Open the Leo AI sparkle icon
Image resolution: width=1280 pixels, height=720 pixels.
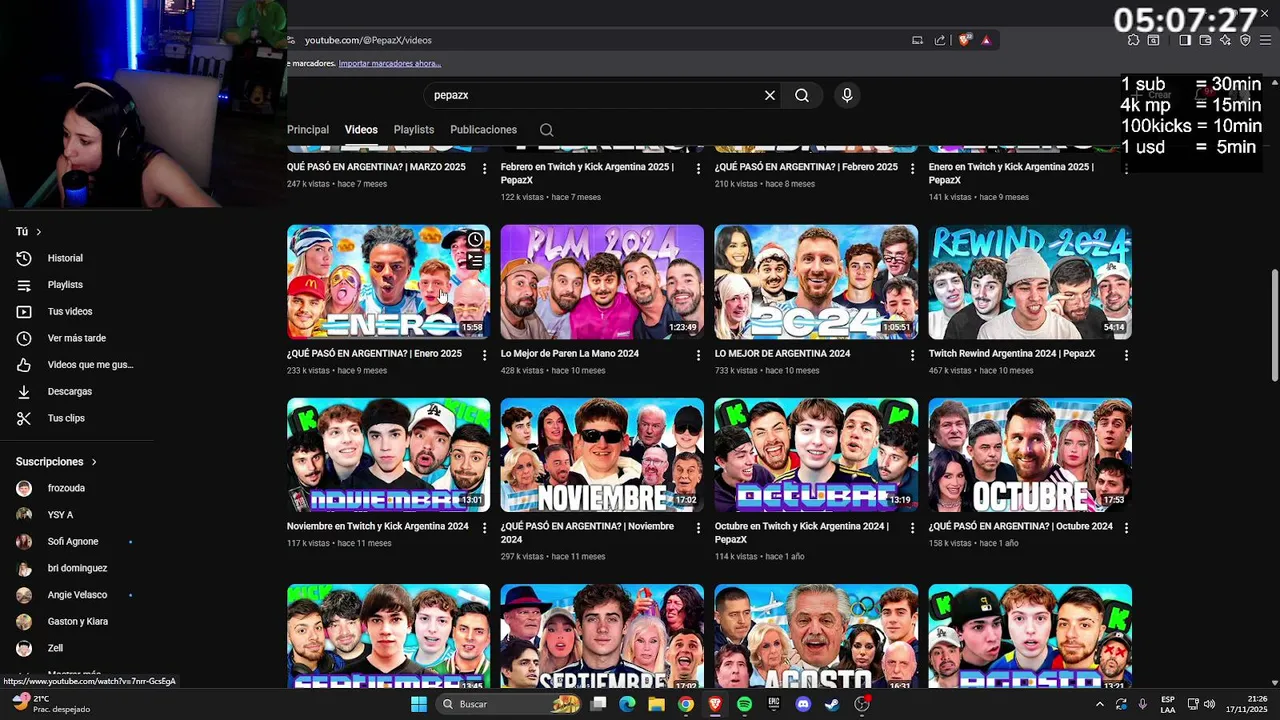click(1225, 40)
